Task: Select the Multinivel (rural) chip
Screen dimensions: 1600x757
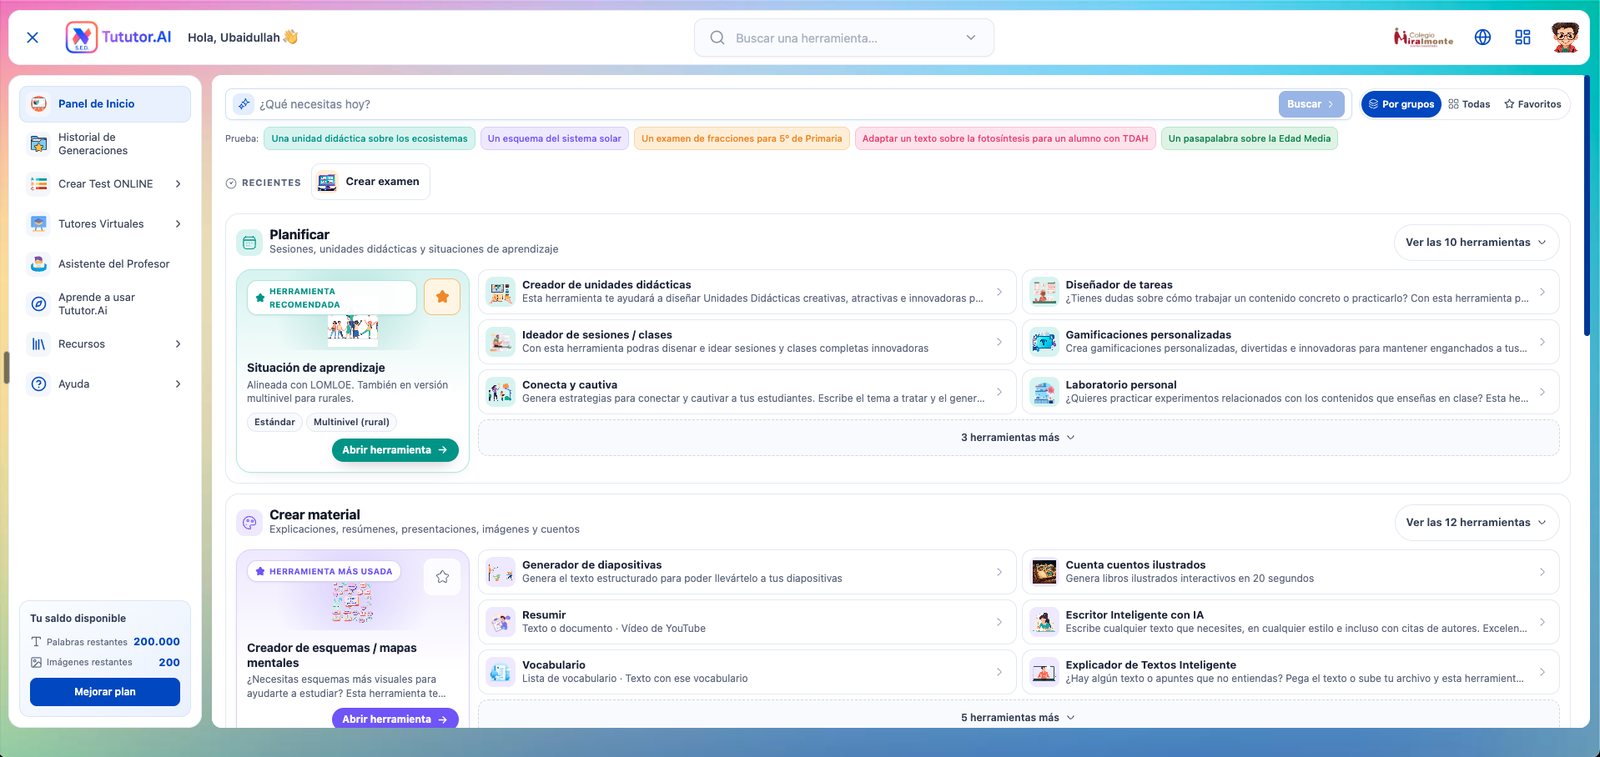Action: pos(351,422)
